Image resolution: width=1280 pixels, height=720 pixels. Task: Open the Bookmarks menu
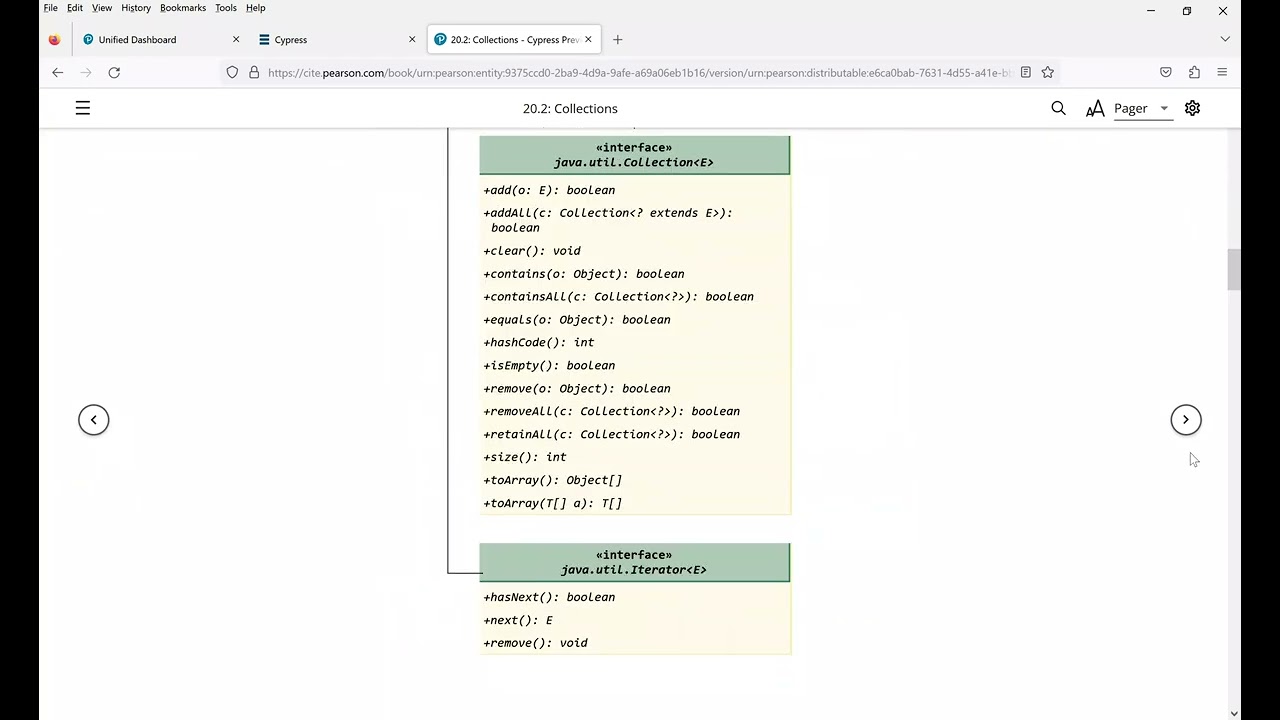[x=183, y=8]
